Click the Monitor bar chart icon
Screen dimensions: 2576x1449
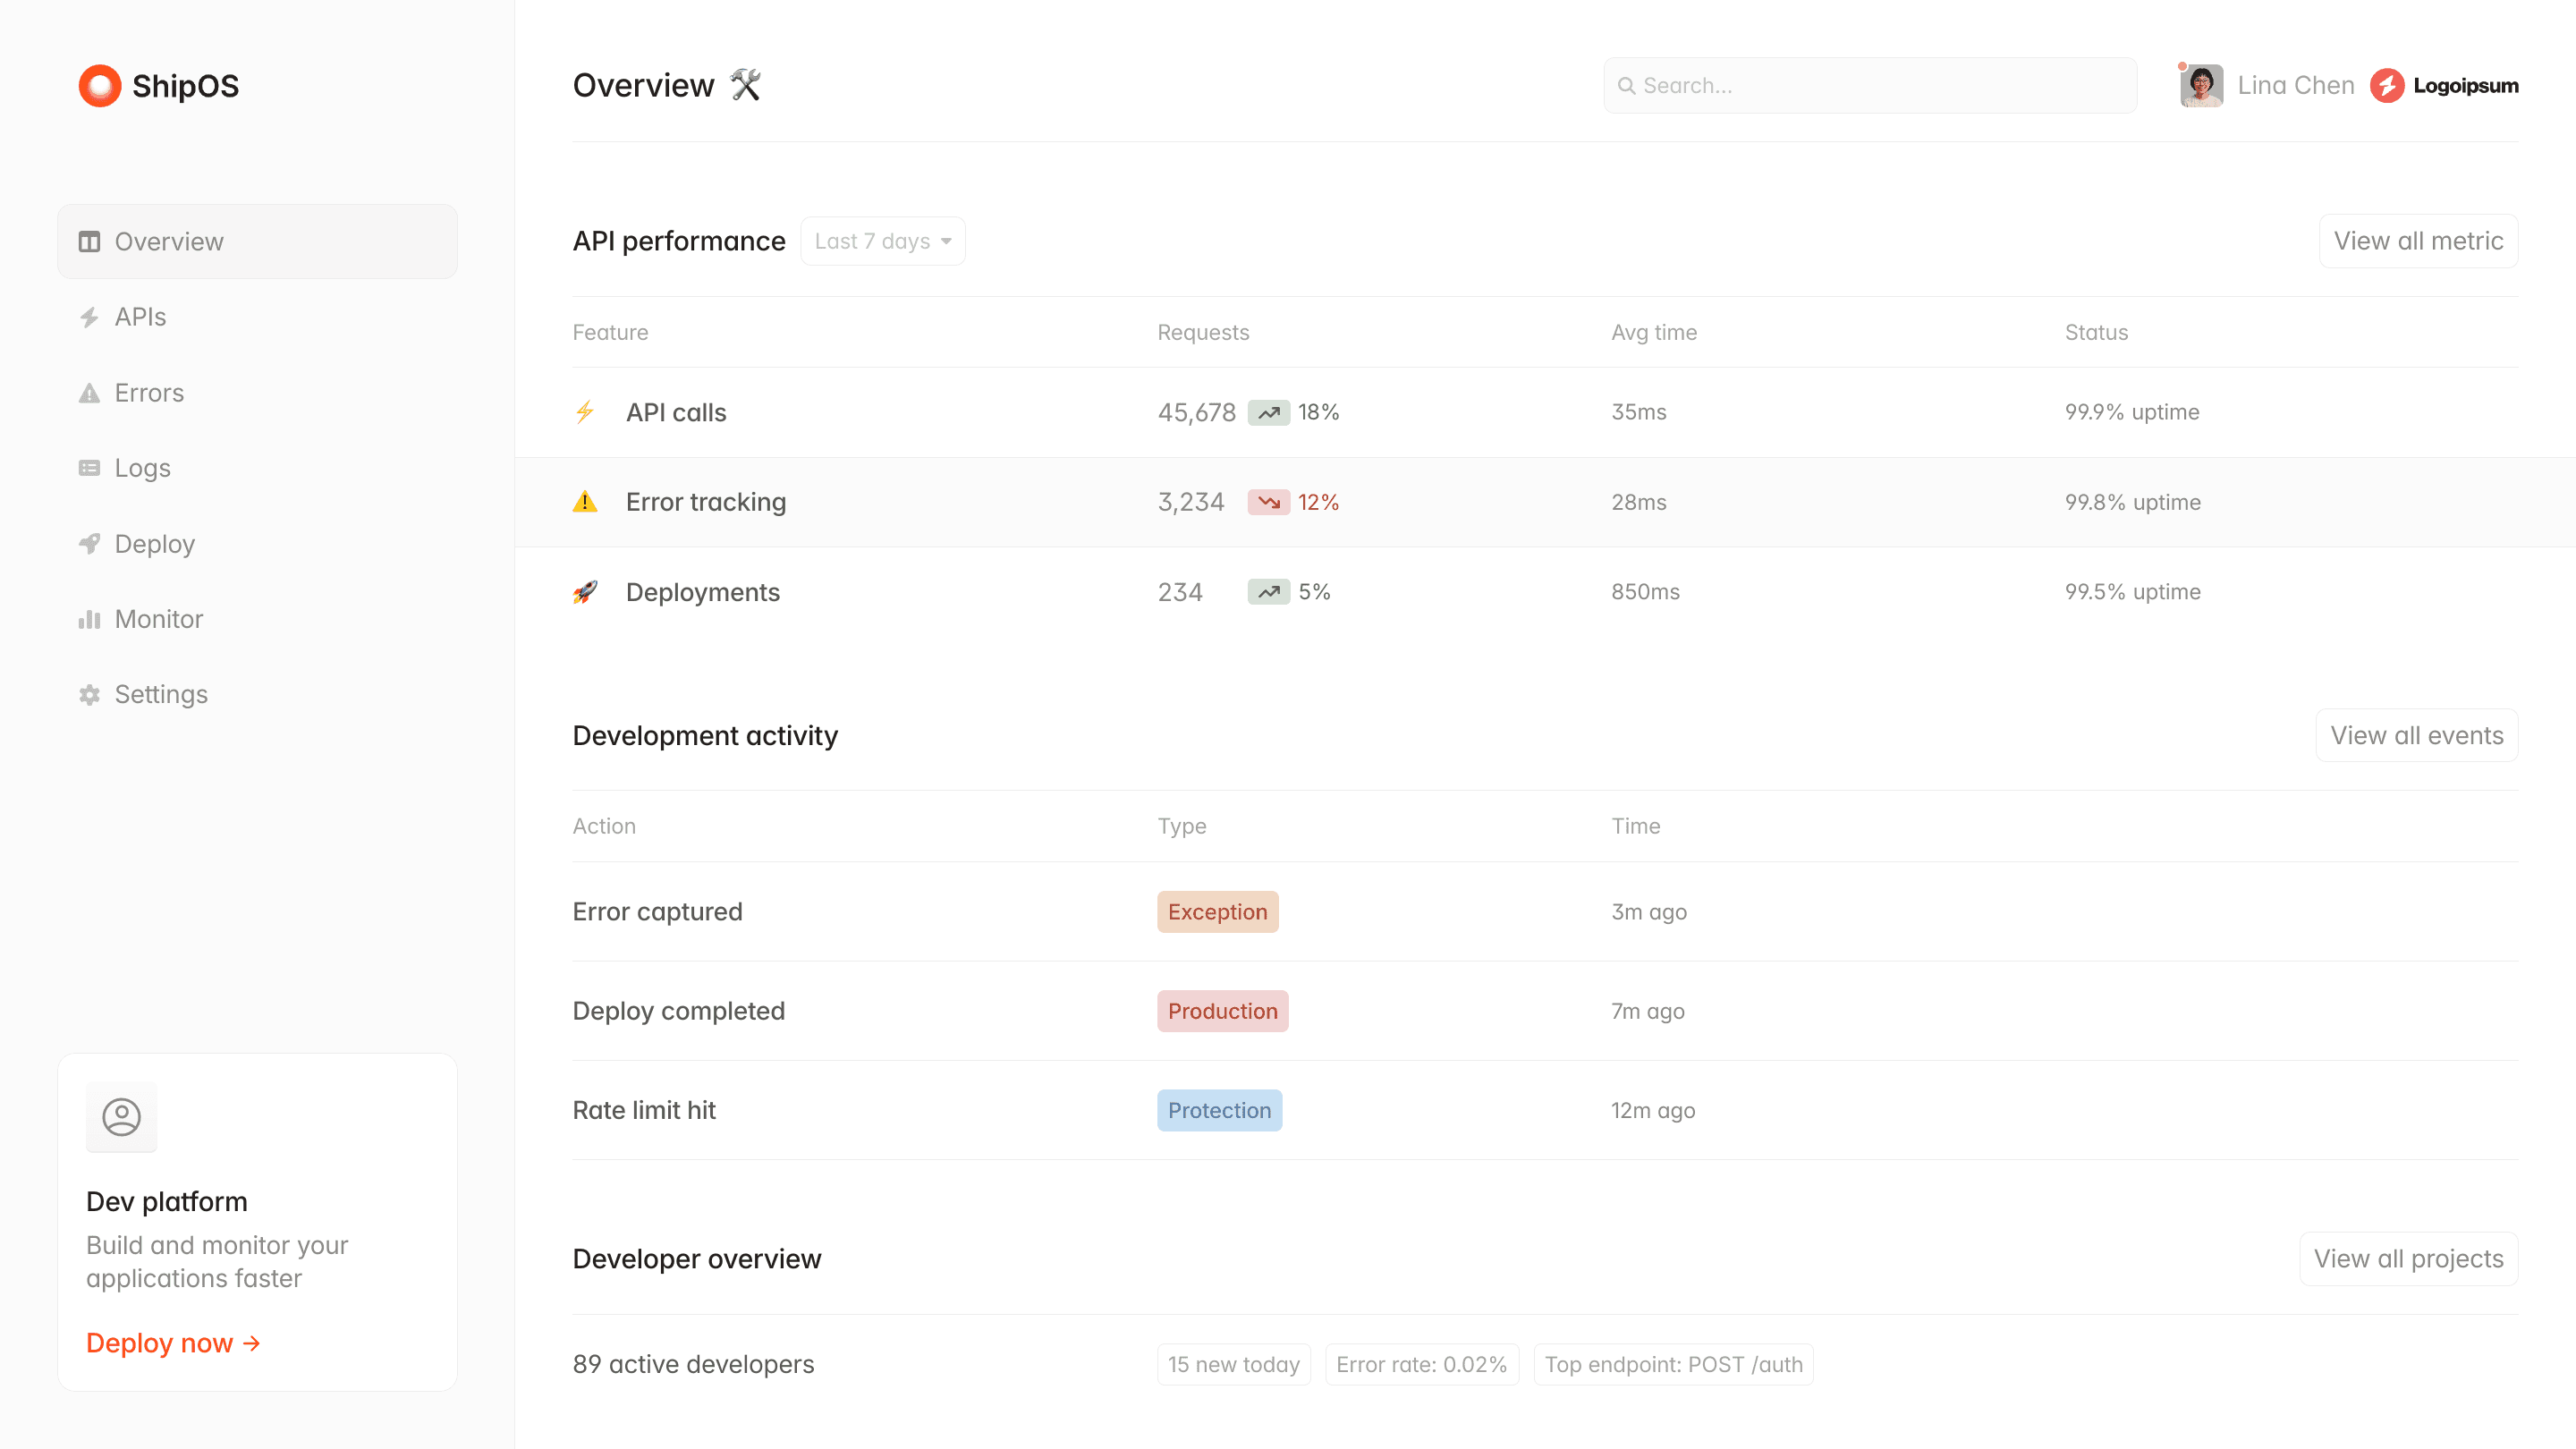coord(89,618)
